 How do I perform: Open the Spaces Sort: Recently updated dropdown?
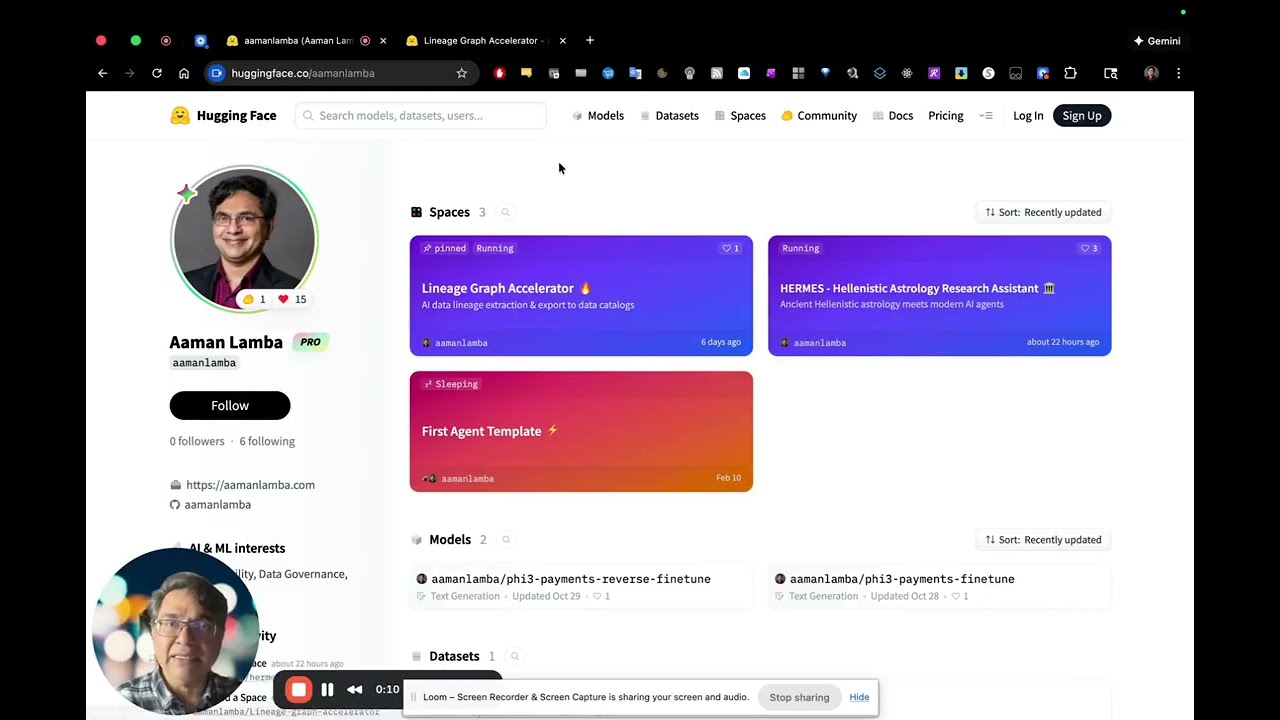1043,212
